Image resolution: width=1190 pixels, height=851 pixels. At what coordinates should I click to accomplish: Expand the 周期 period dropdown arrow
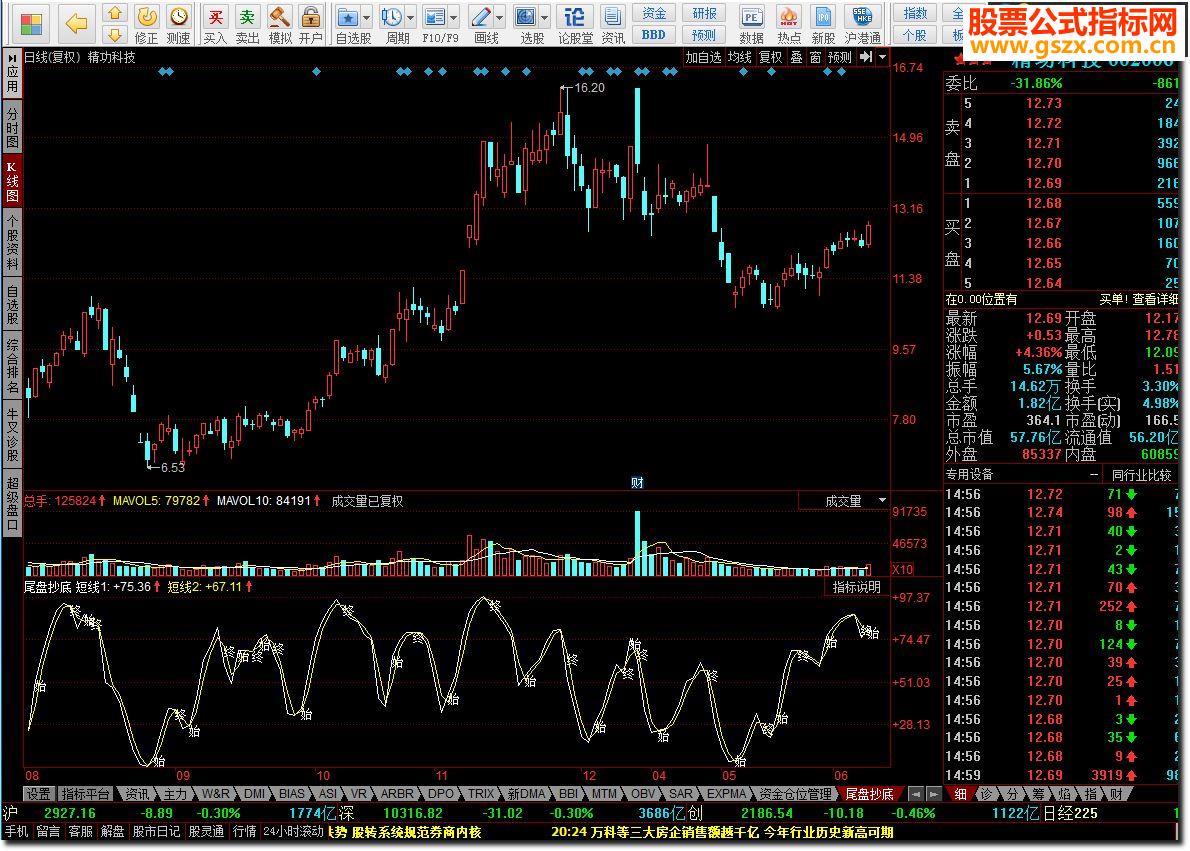[411, 17]
